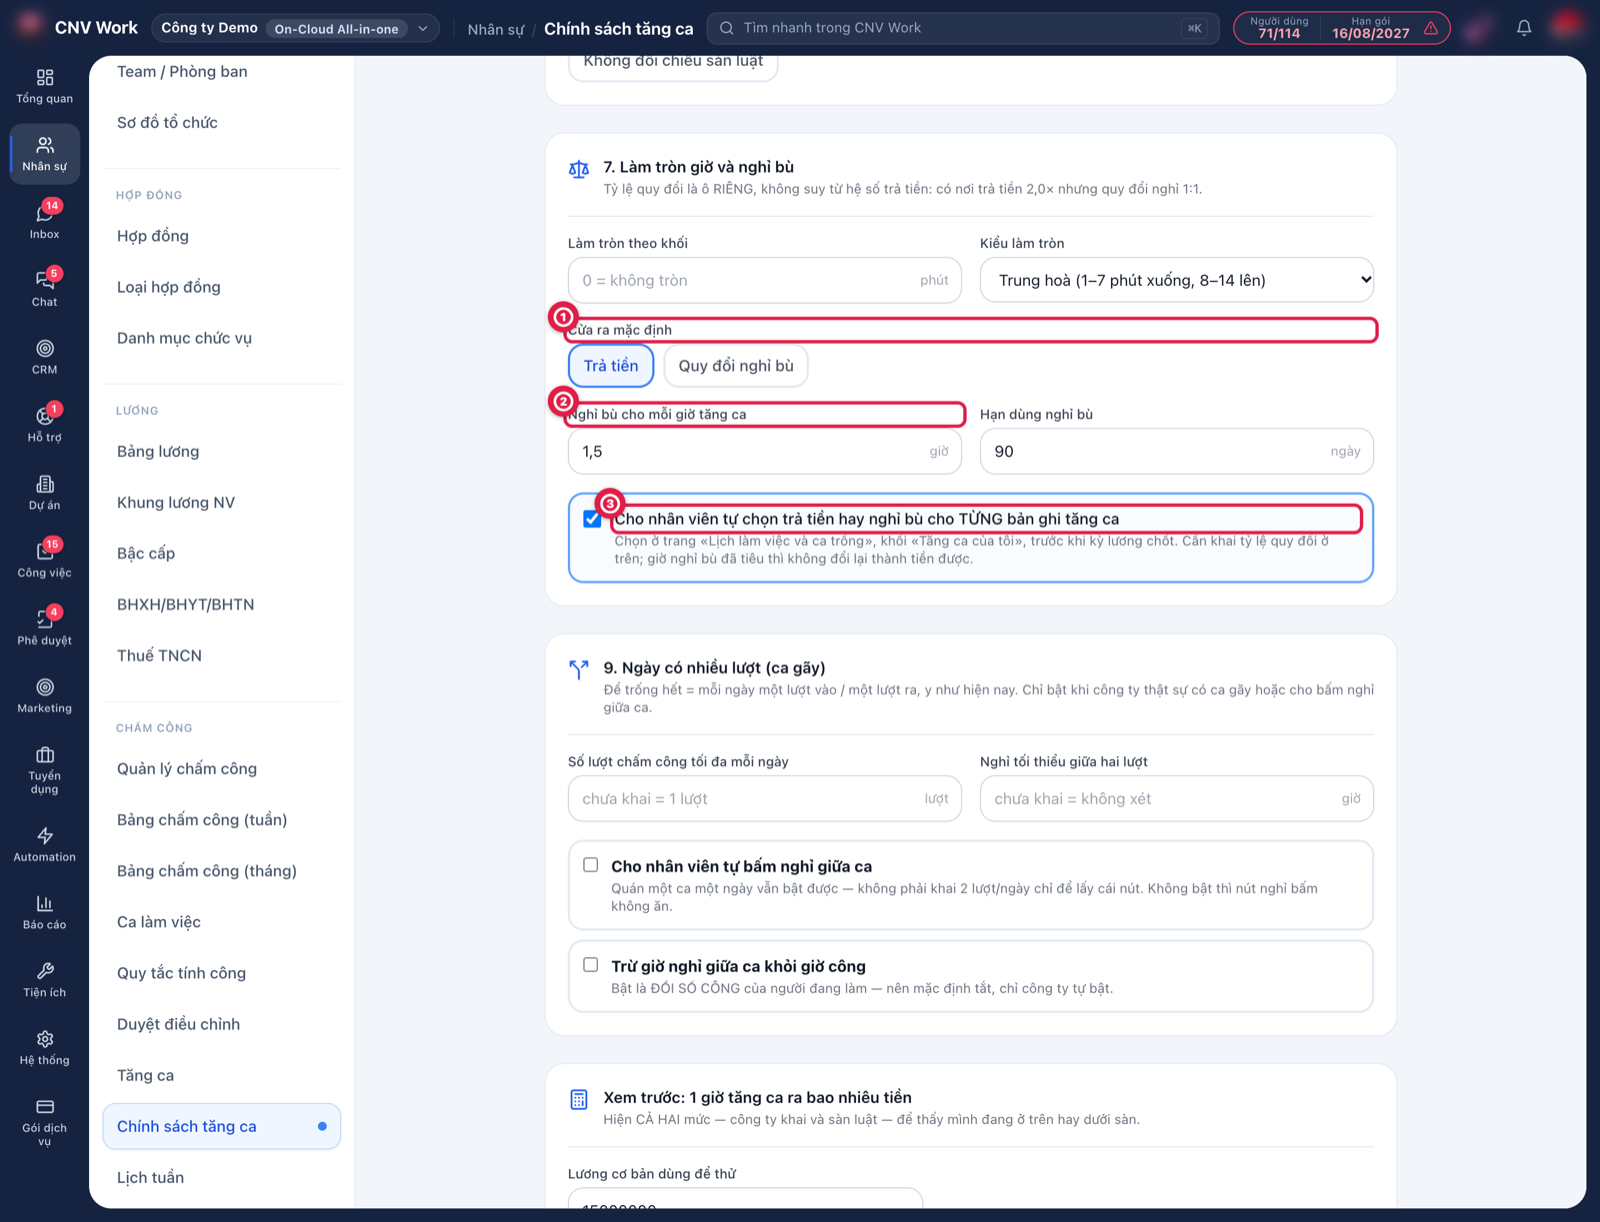Screen dimensions: 1600x1222
Task: Expand the Công ty Demo workspace switcher
Action: click(x=296, y=28)
